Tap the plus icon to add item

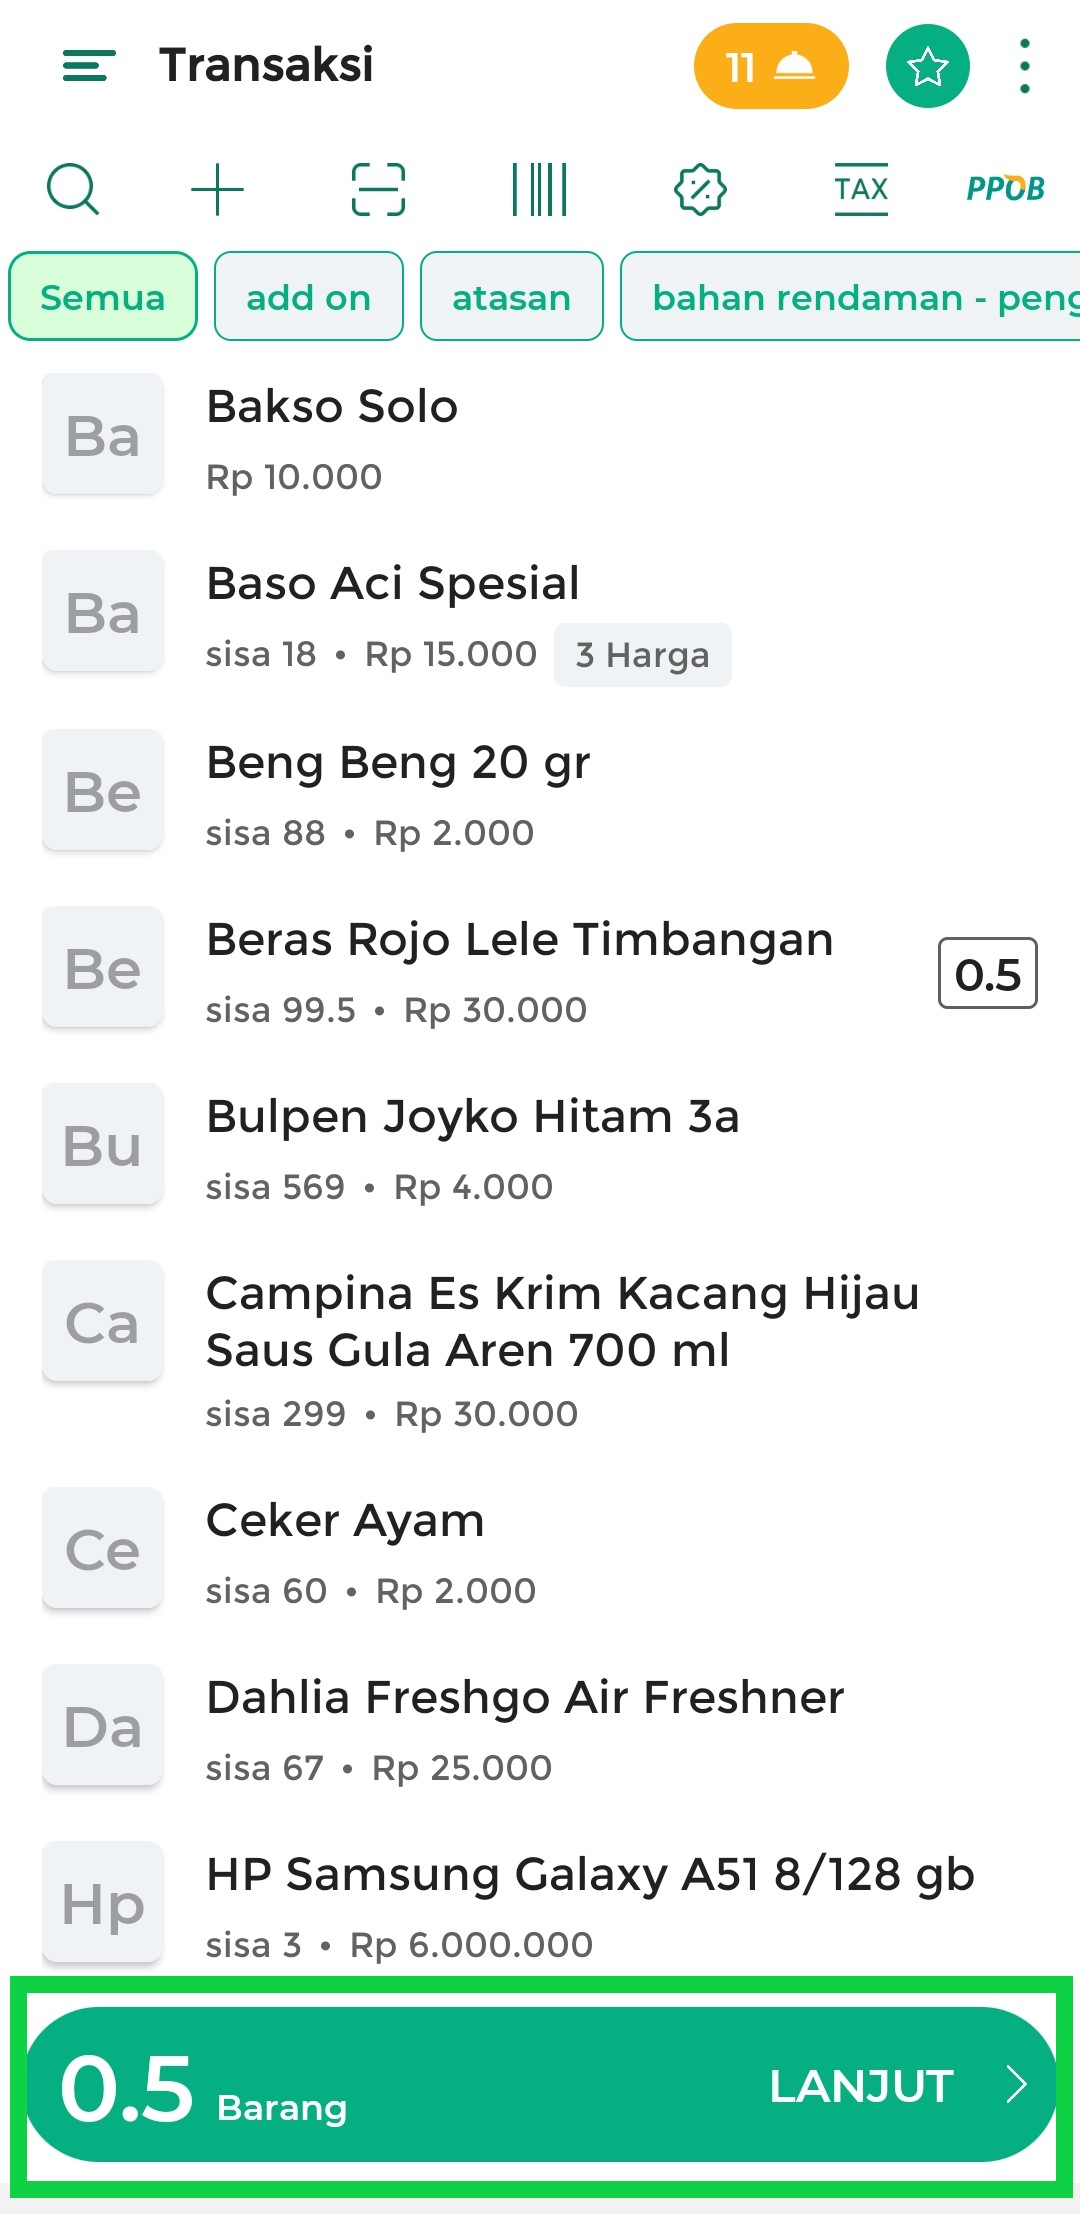click(x=217, y=189)
